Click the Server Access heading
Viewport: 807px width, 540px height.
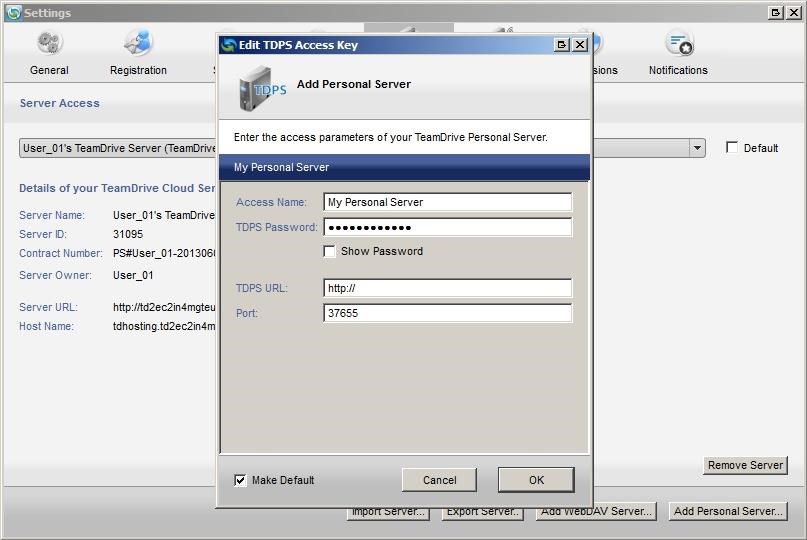click(x=60, y=103)
